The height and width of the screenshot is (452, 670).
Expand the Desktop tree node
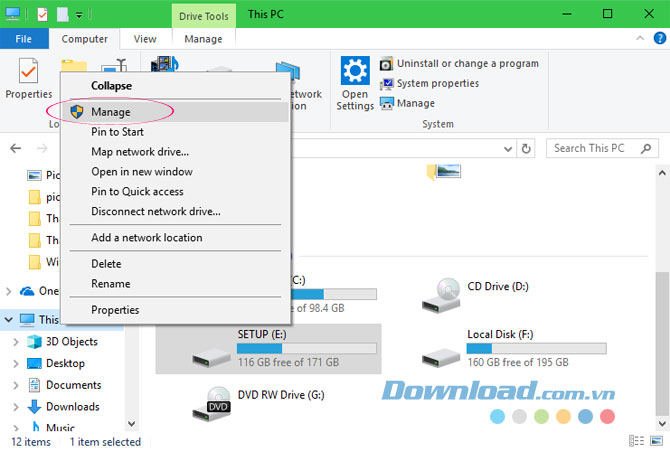[16, 364]
